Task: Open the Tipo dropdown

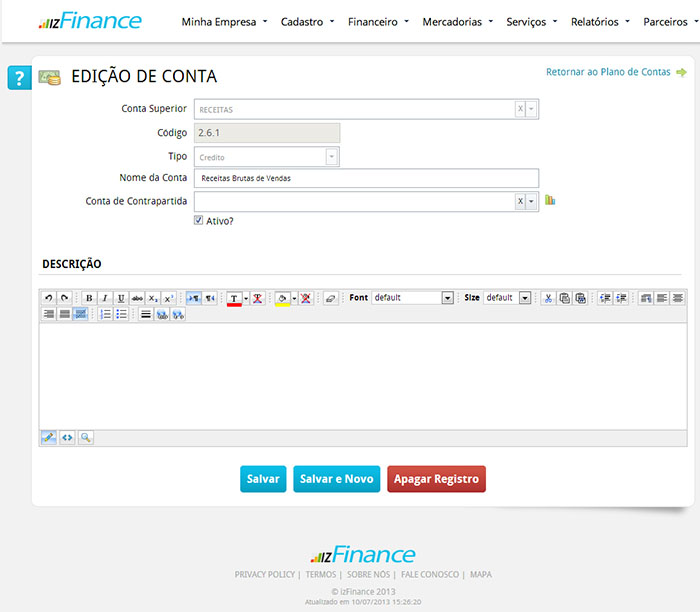Action: [331, 157]
